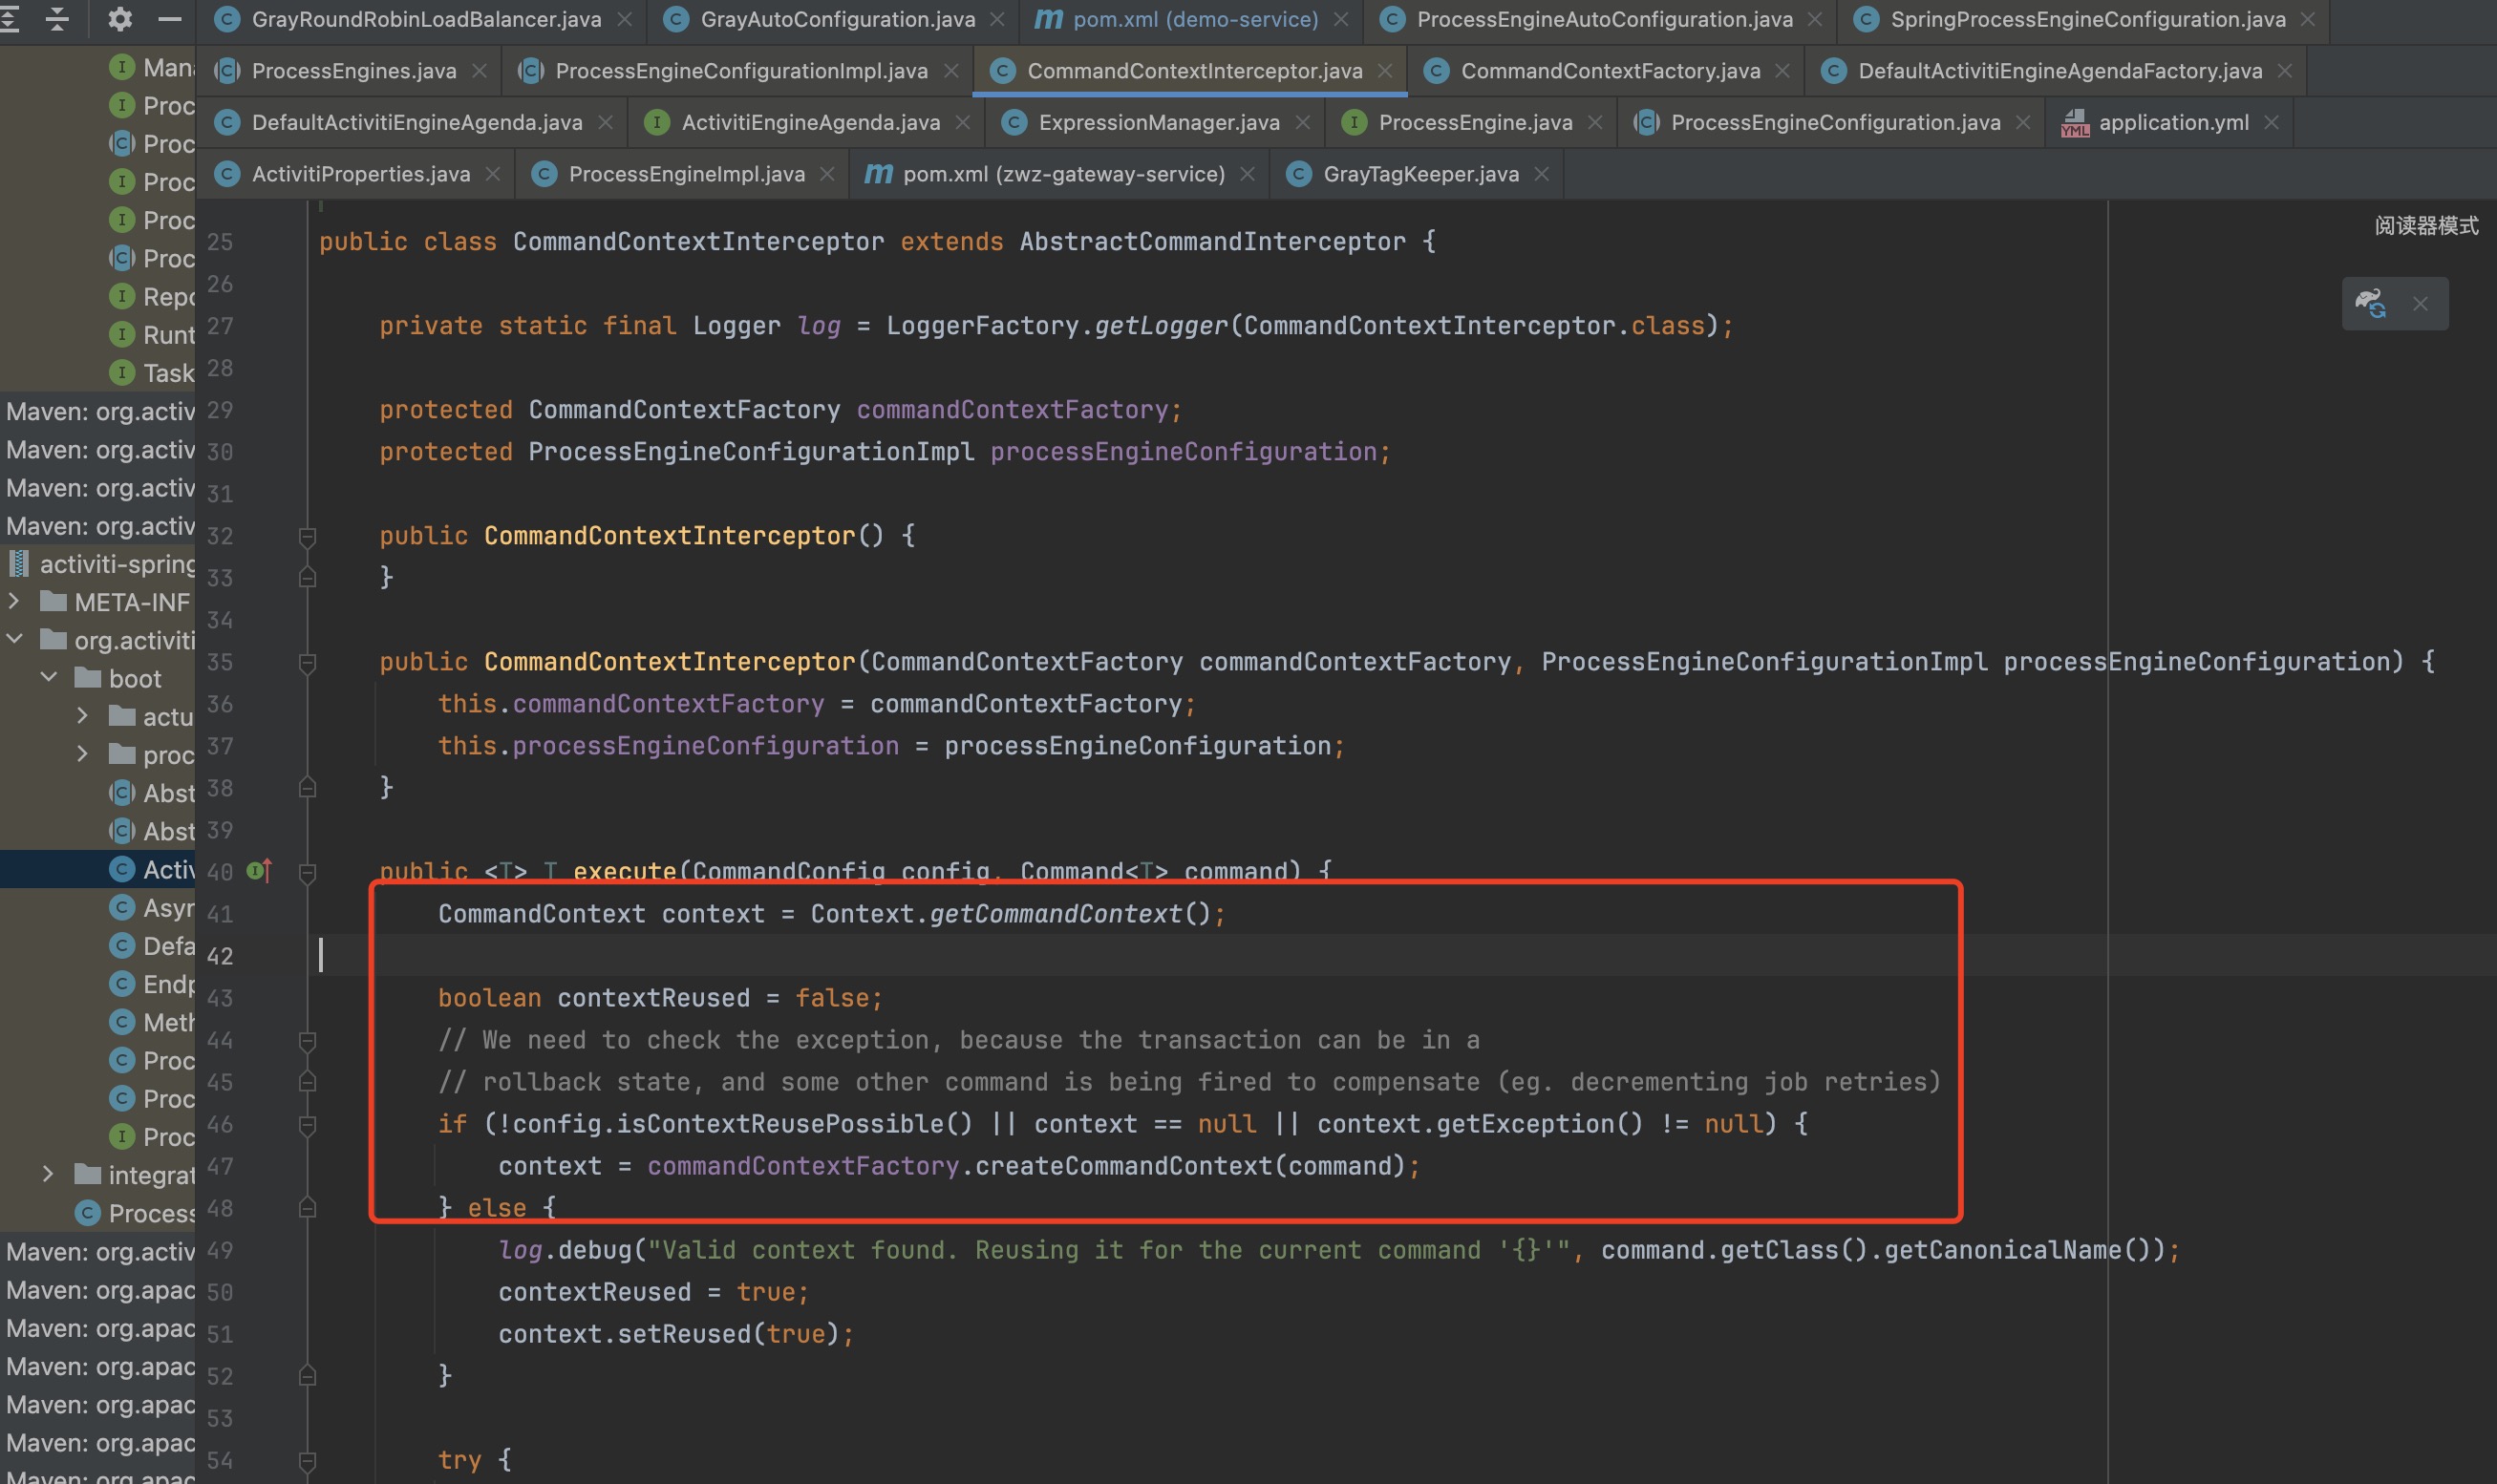The image size is (2497, 1484).
Task: Click line number 42 in the editor gutter
Action: pyautogui.click(x=222, y=956)
